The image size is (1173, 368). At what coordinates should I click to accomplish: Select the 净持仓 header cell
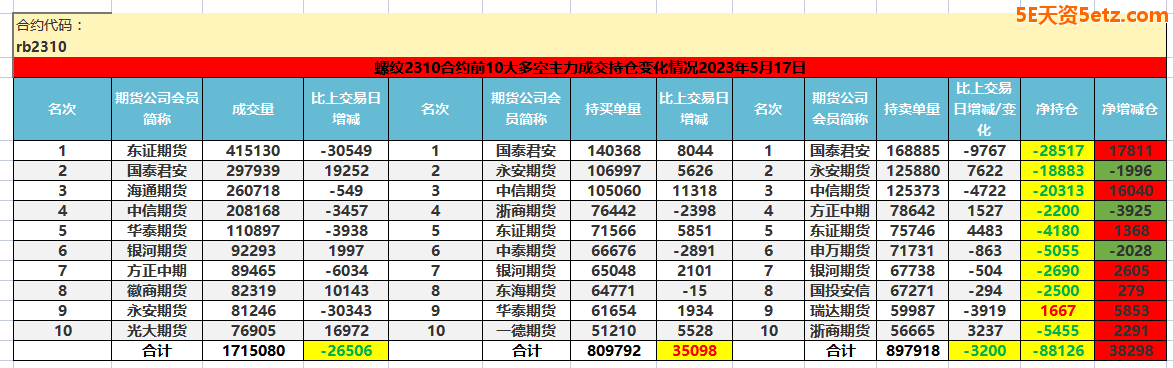[x=1056, y=109]
